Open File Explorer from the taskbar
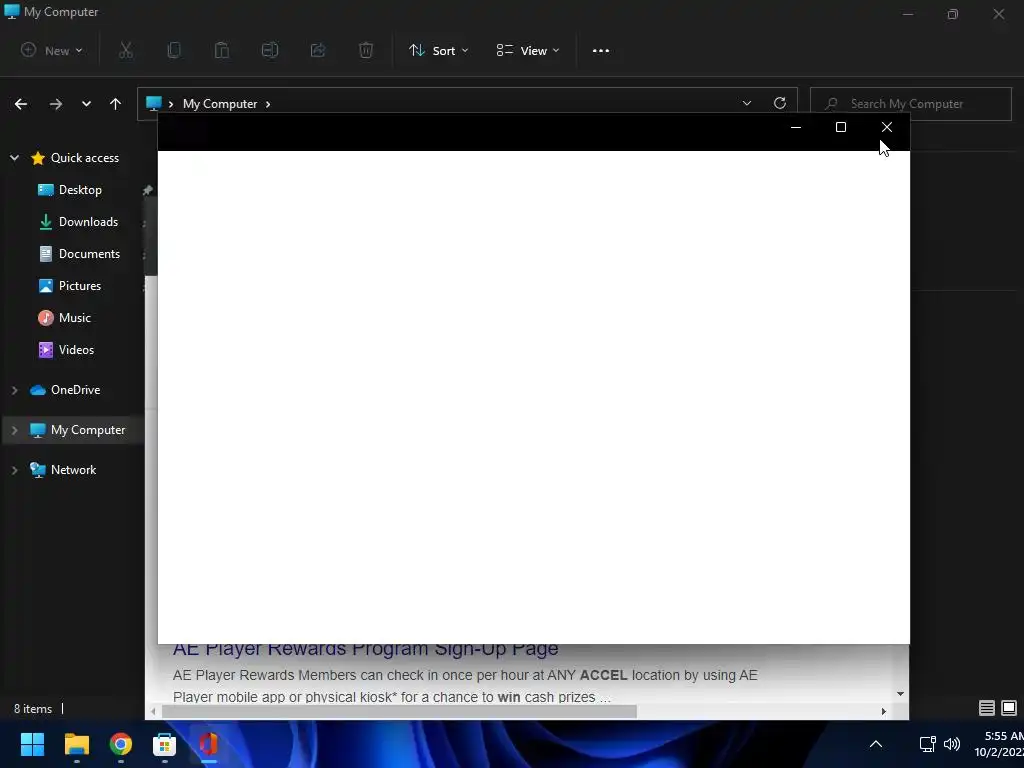The width and height of the screenshot is (1024, 768). click(x=76, y=744)
